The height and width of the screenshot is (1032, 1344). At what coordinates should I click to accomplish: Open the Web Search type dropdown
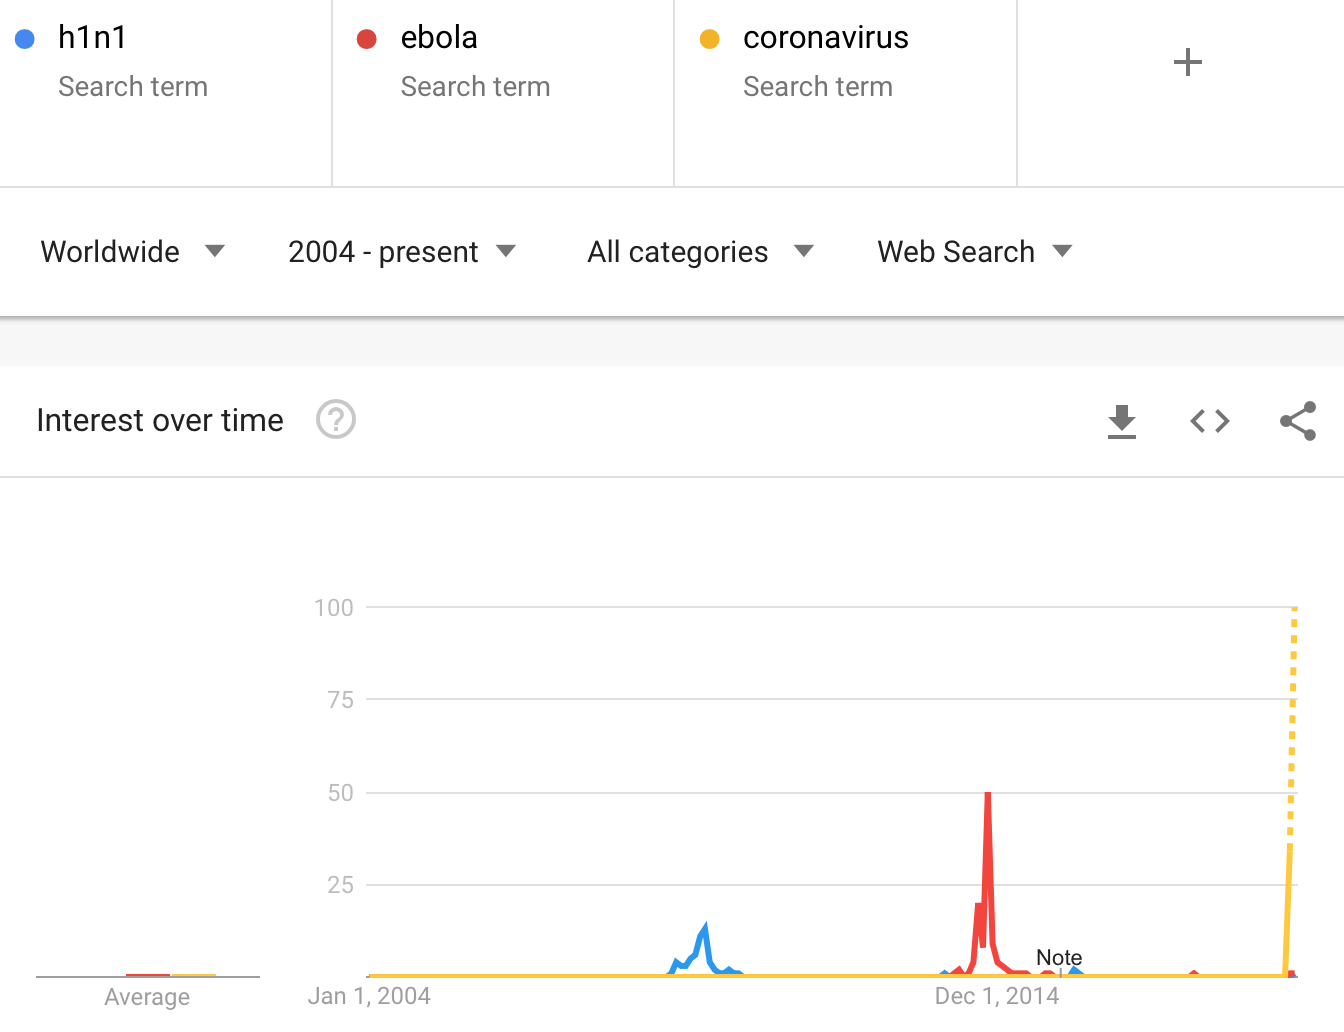[975, 252]
